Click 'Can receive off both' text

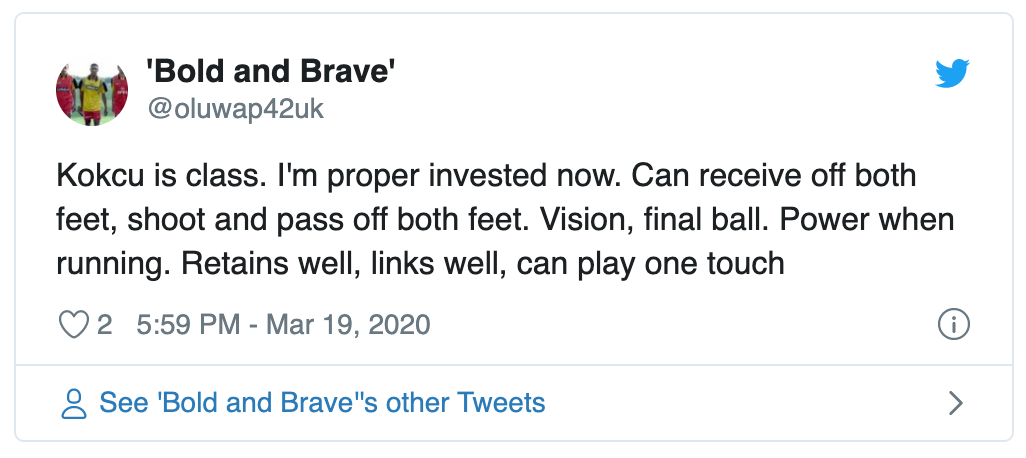[x=757, y=177]
